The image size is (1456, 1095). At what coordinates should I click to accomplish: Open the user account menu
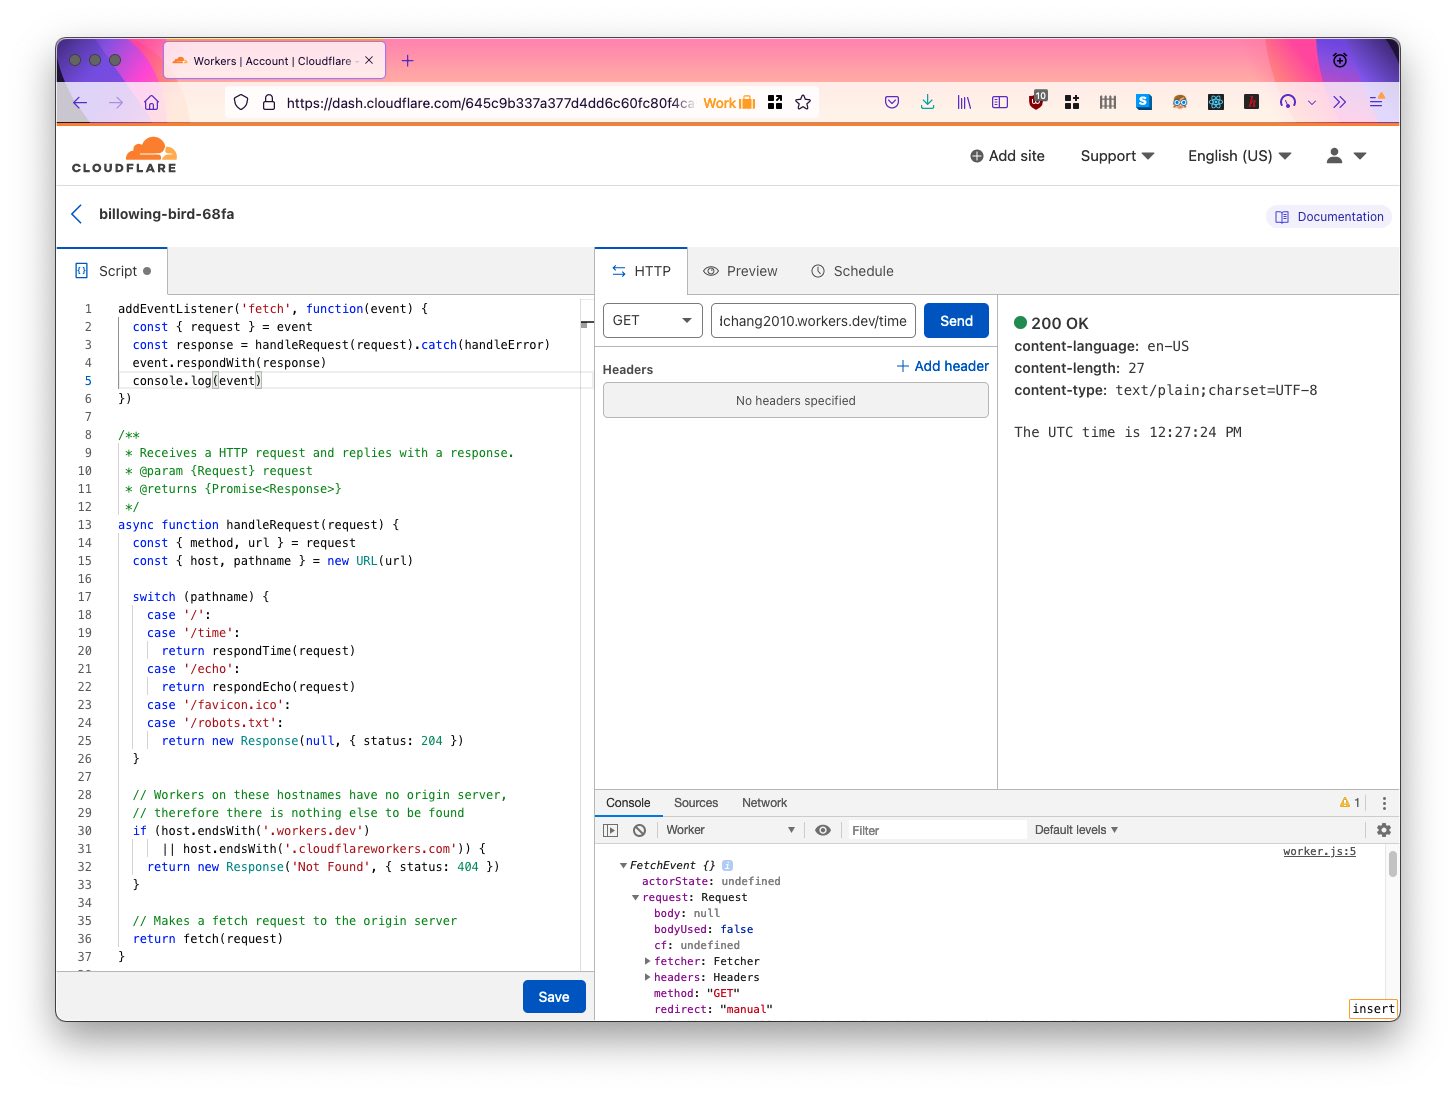(x=1346, y=156)
